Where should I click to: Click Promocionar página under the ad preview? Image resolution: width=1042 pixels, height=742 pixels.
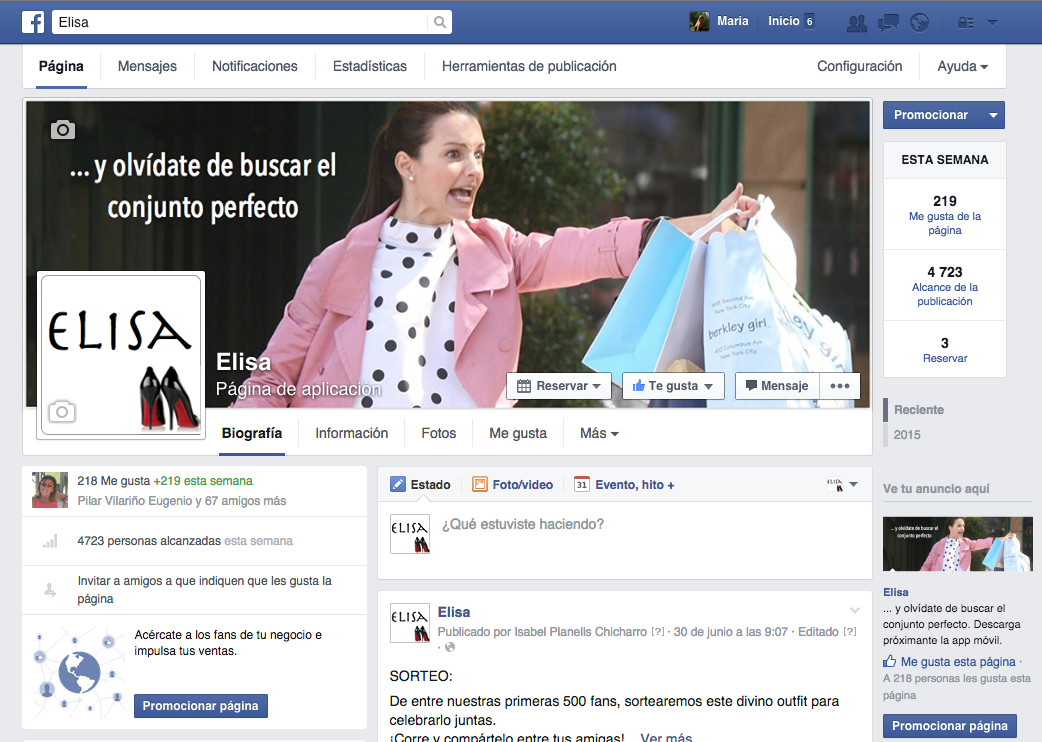pyautogui.click(x=950, y=725)
